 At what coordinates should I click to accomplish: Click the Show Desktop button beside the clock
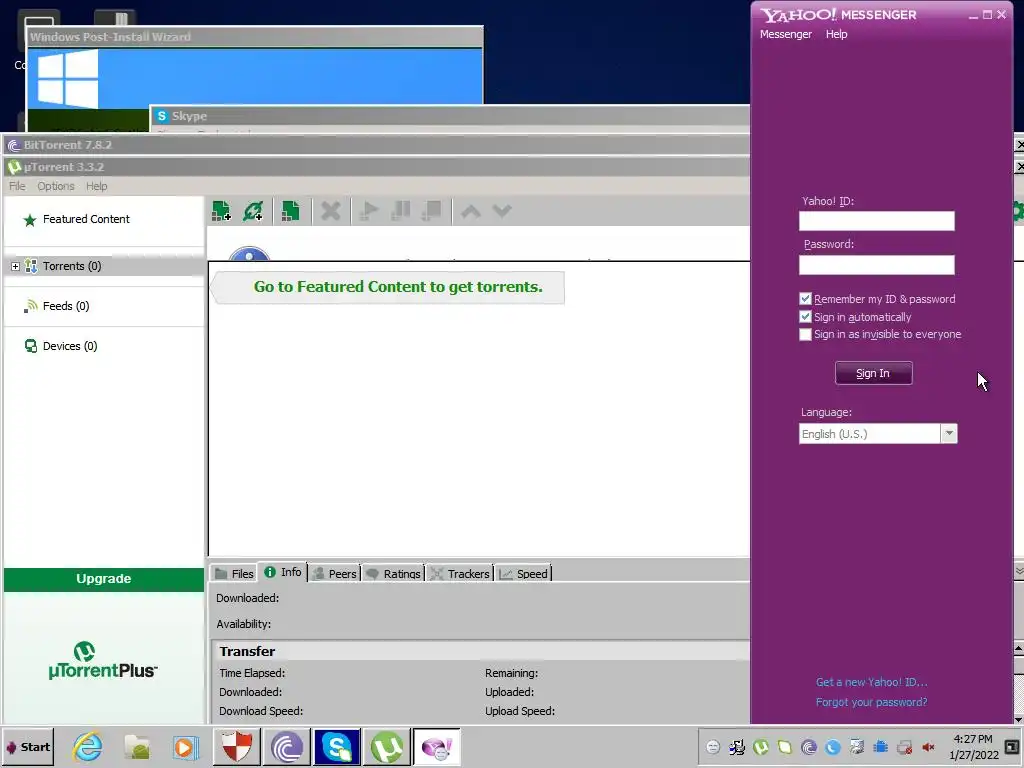tap(1012, 747)
